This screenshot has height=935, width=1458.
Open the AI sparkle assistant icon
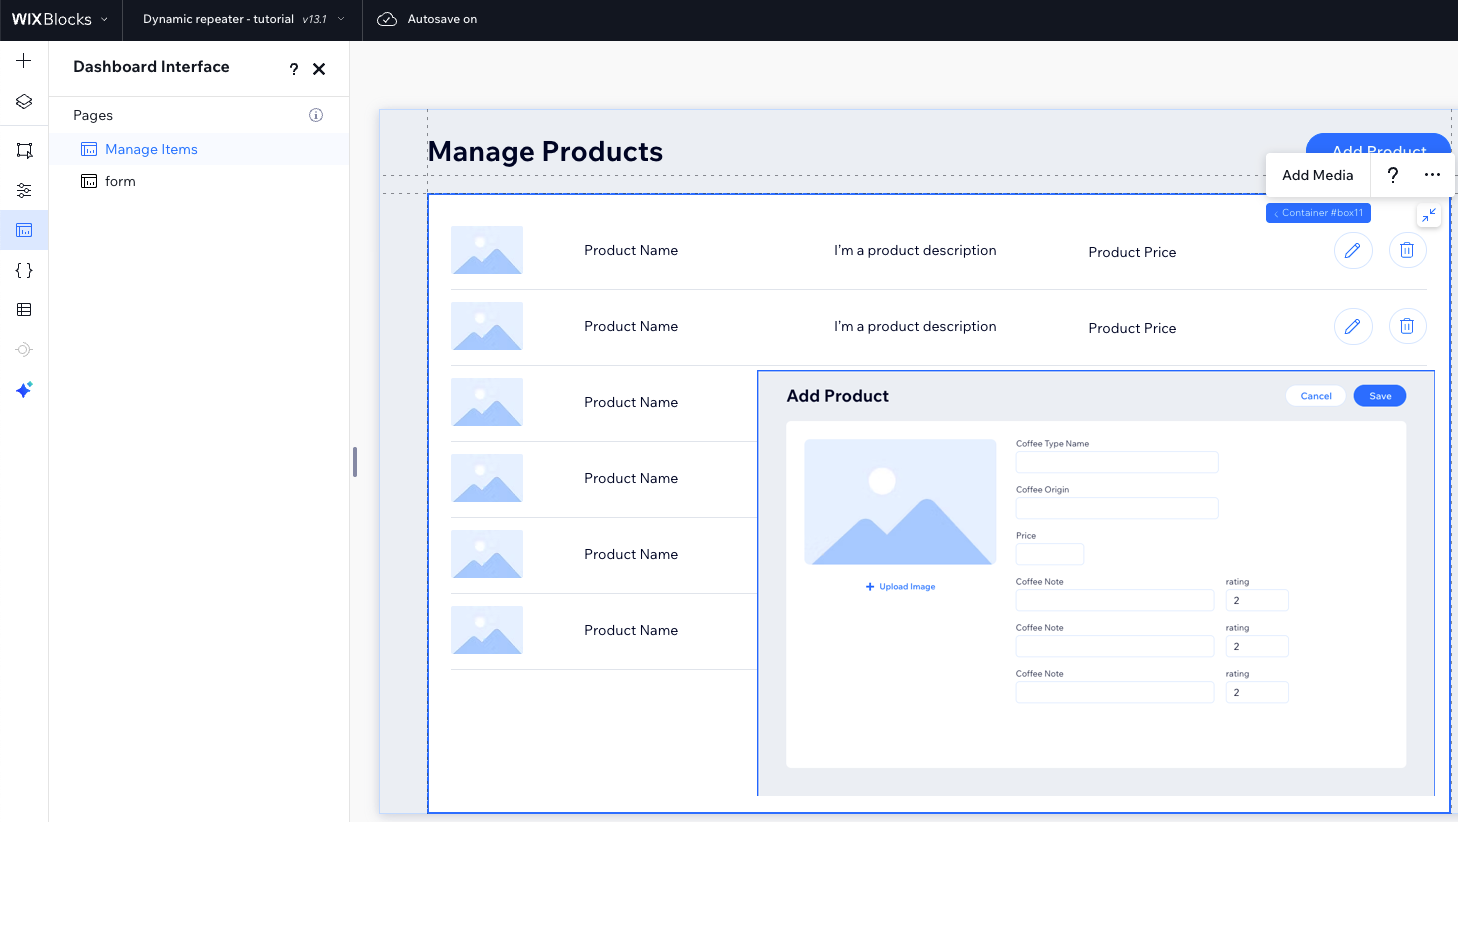24,390
